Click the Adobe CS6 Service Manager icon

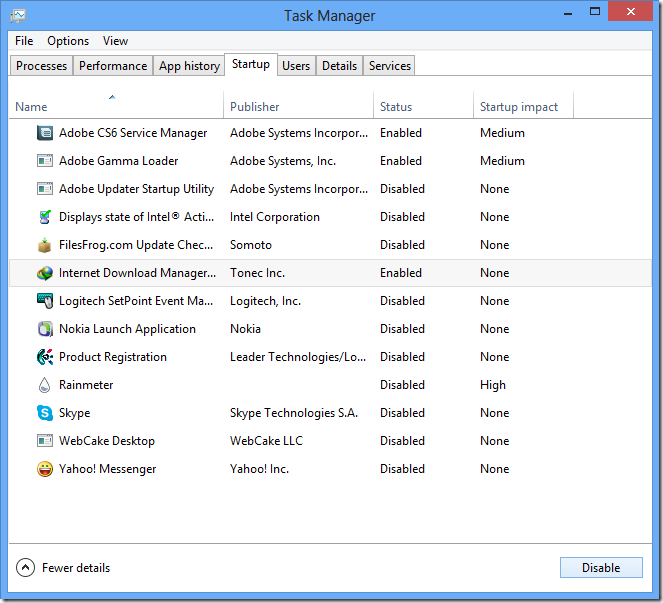(x=45, y=133)
